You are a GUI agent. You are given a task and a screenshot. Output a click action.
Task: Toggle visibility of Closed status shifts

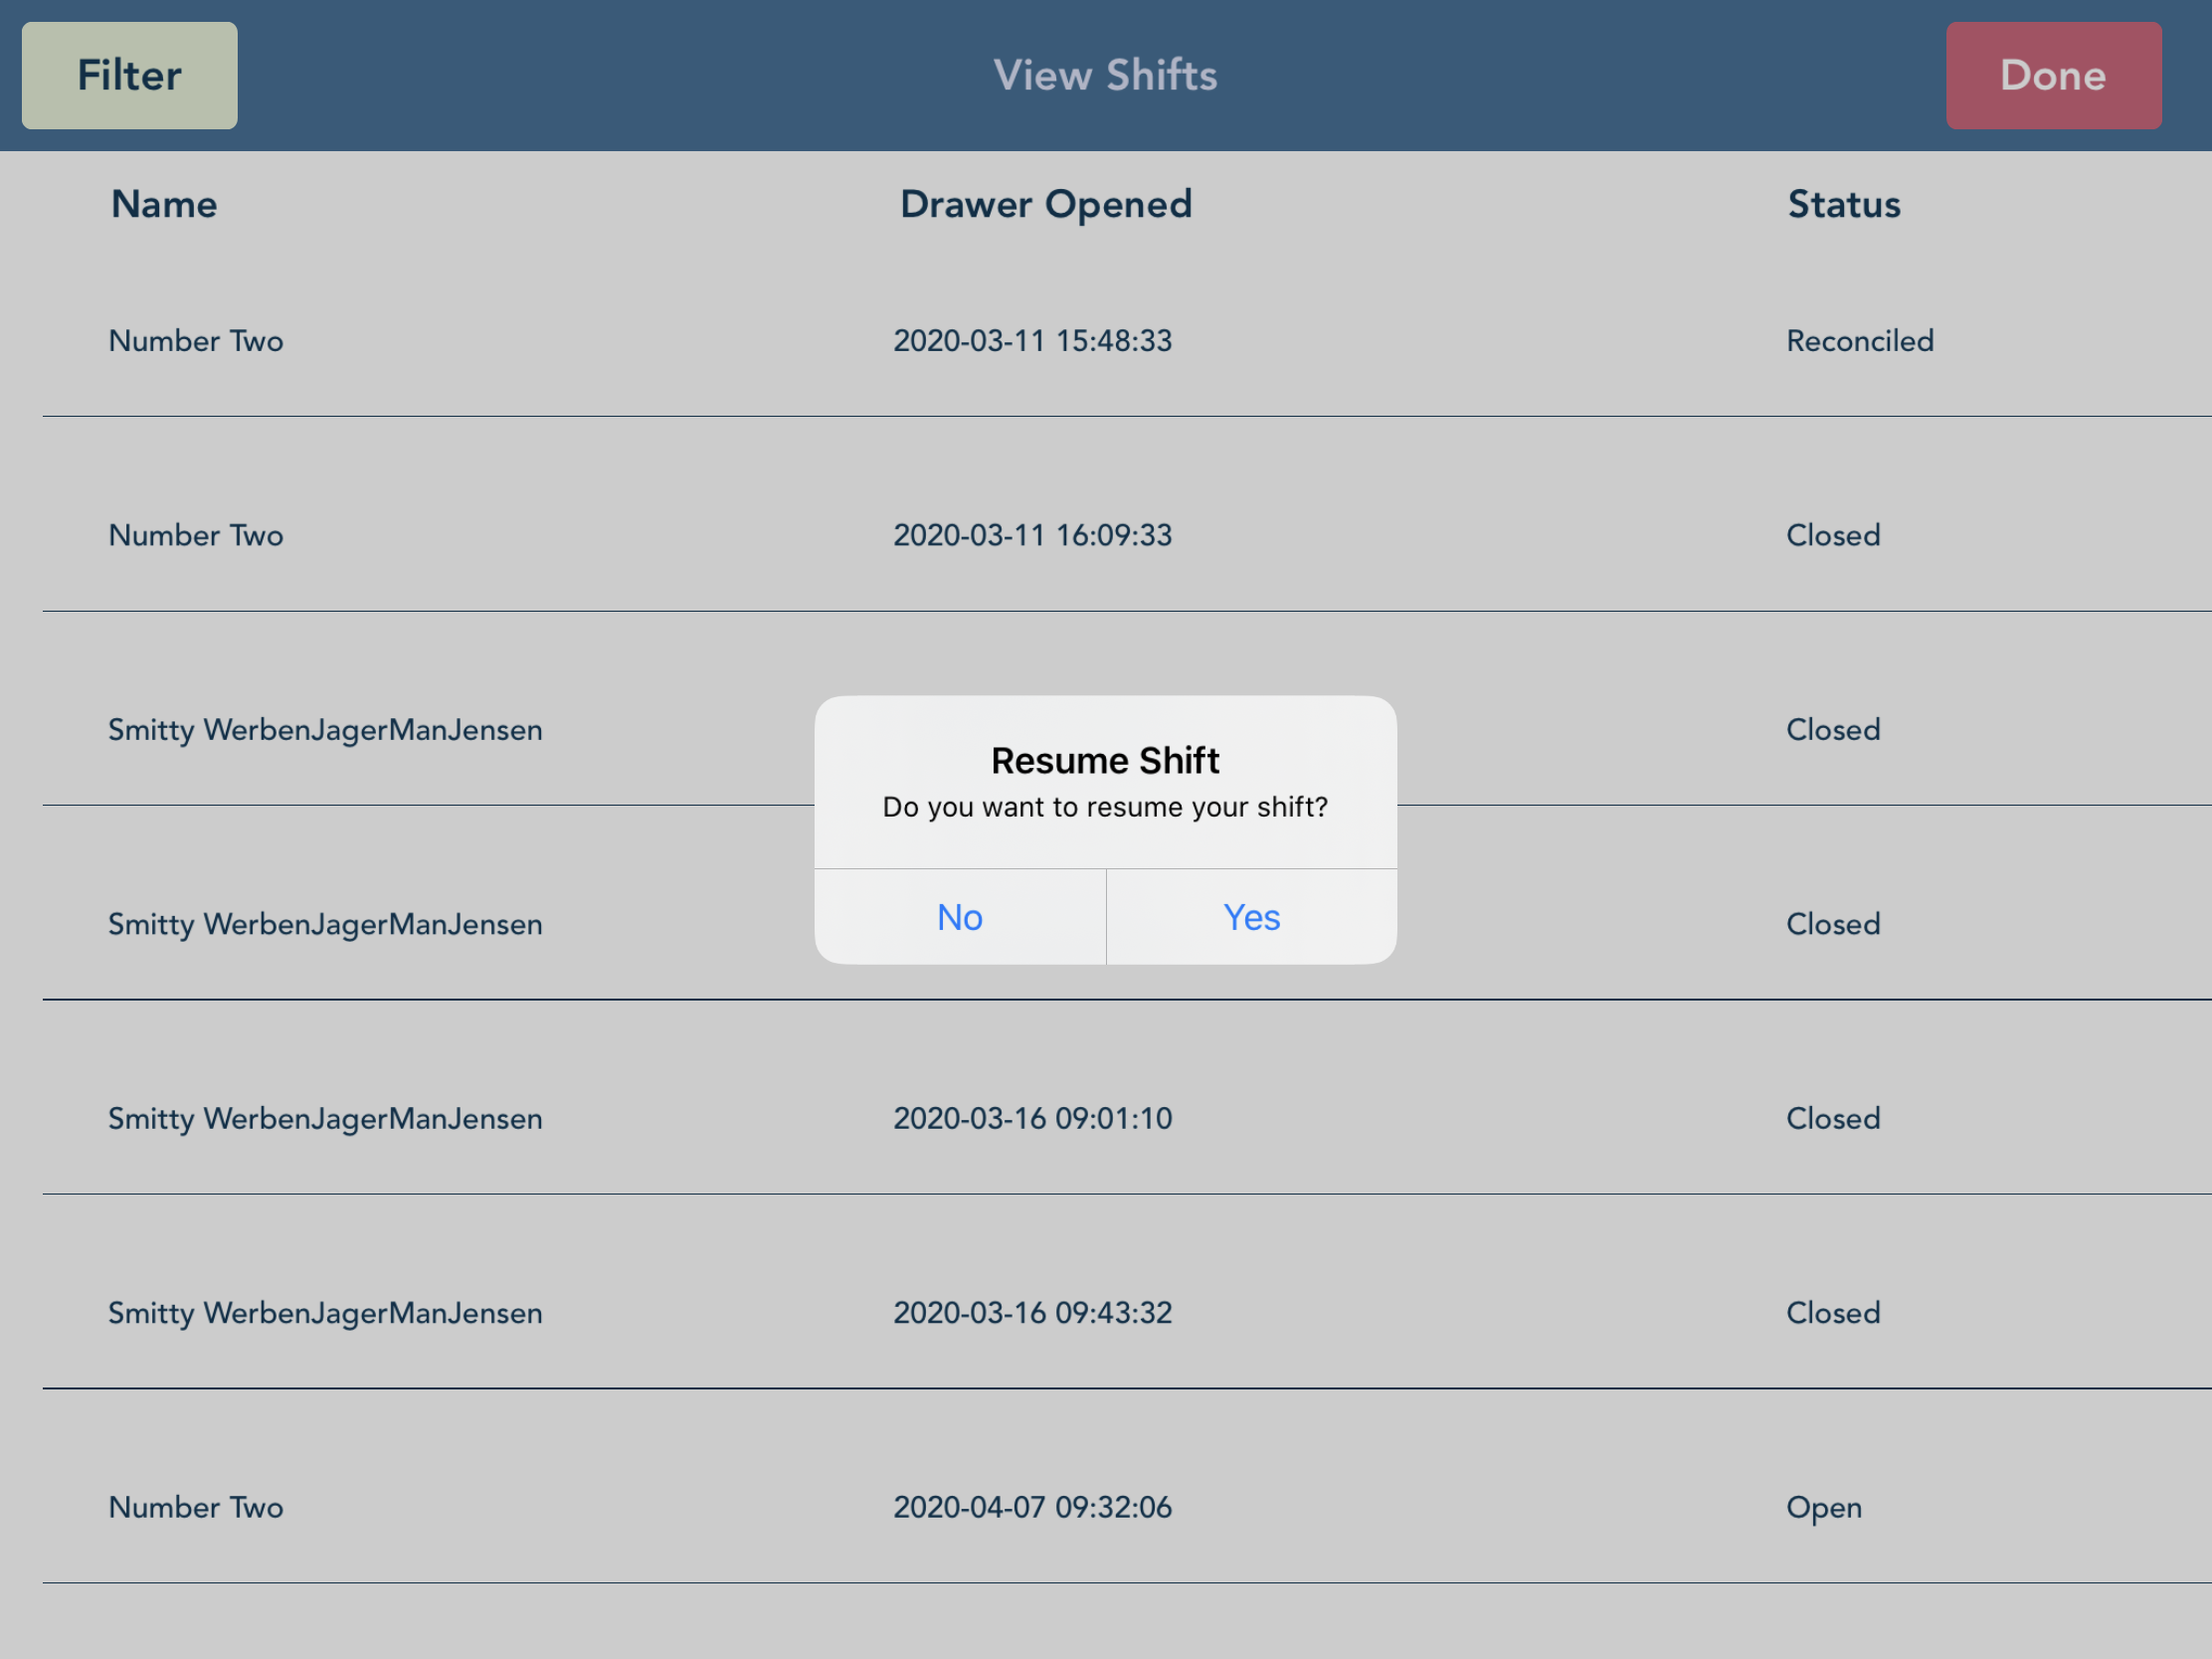(x=129, y=75)
